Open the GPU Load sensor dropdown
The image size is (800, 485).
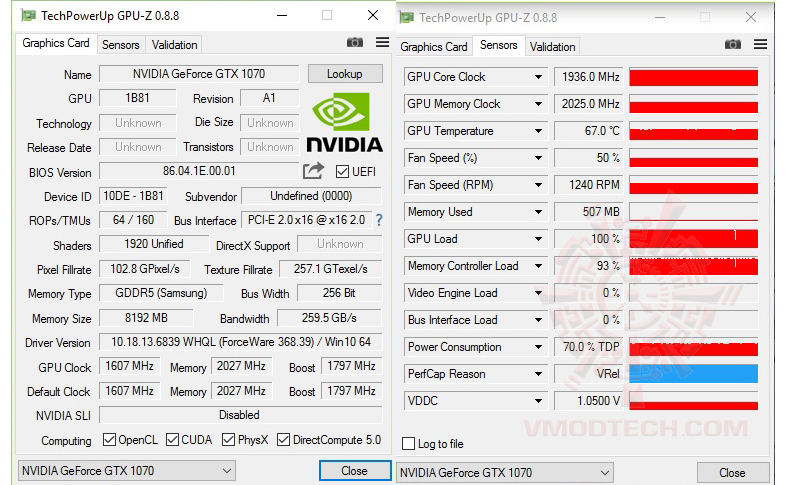tap(538, 239)
